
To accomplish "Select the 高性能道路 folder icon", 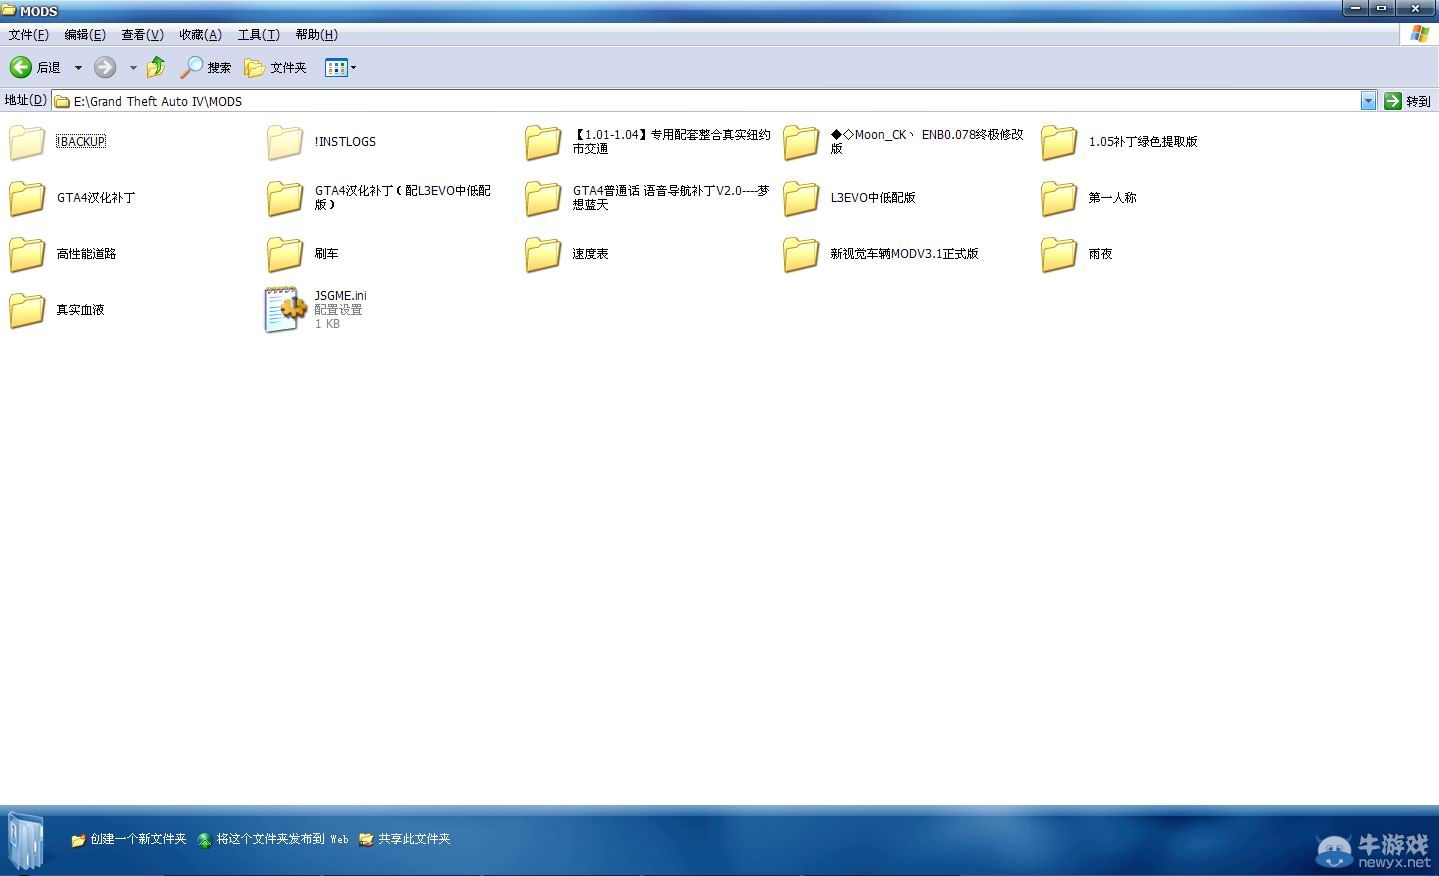I will click(27, 254).
